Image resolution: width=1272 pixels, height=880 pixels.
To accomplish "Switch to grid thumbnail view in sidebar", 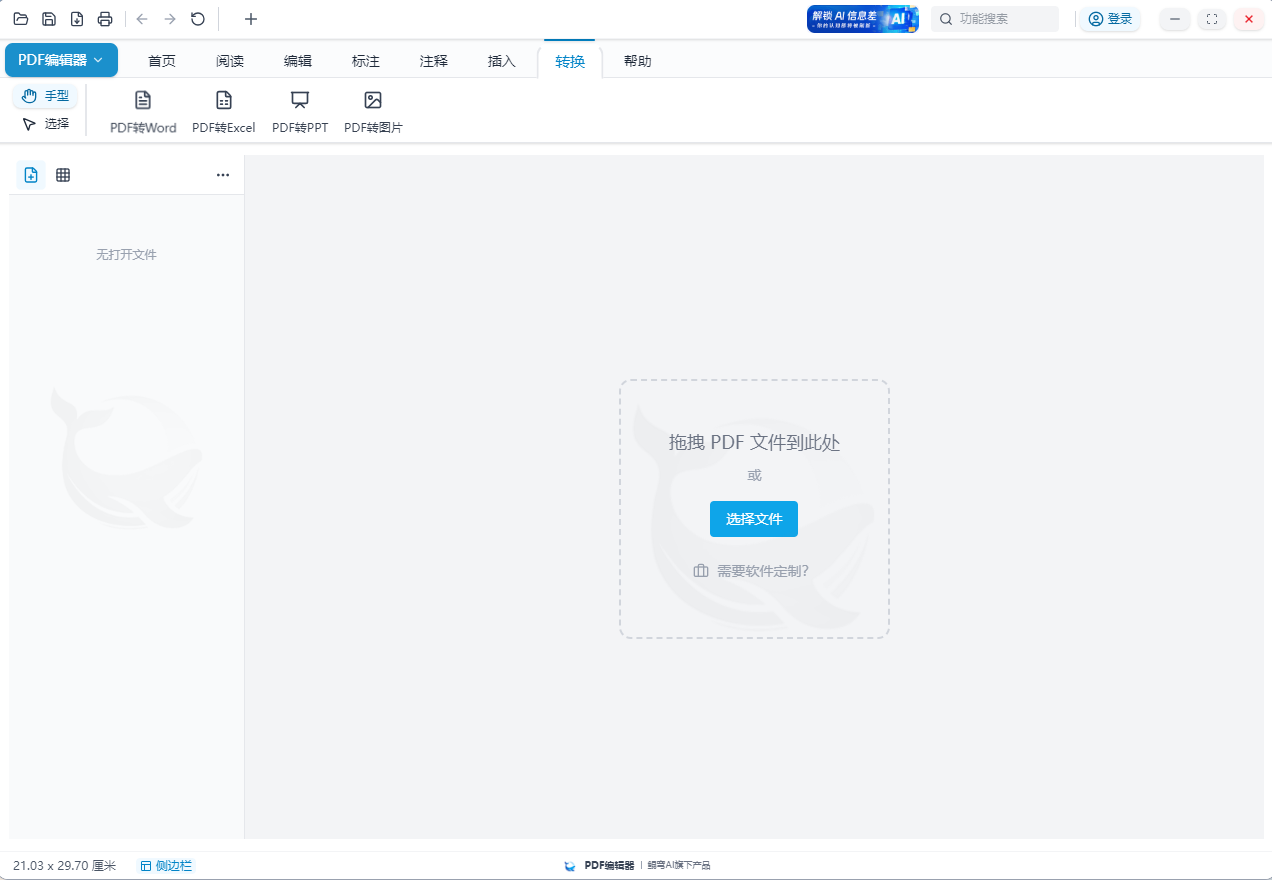I will 63,175.
